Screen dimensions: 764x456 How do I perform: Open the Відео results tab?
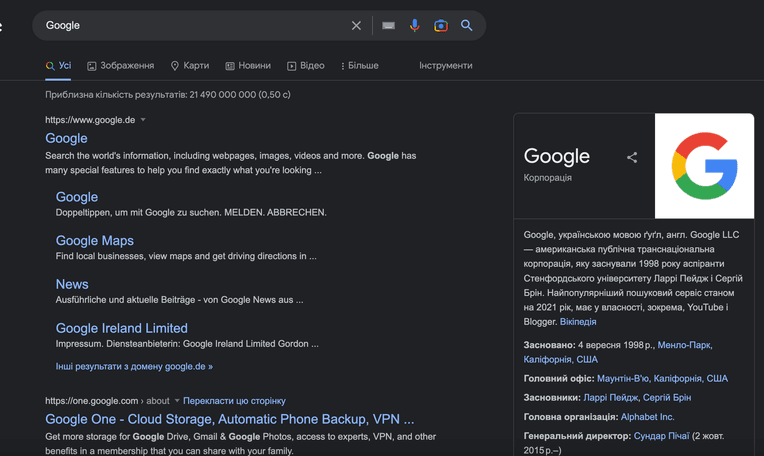pyautogui.click(x=306, y=66)
